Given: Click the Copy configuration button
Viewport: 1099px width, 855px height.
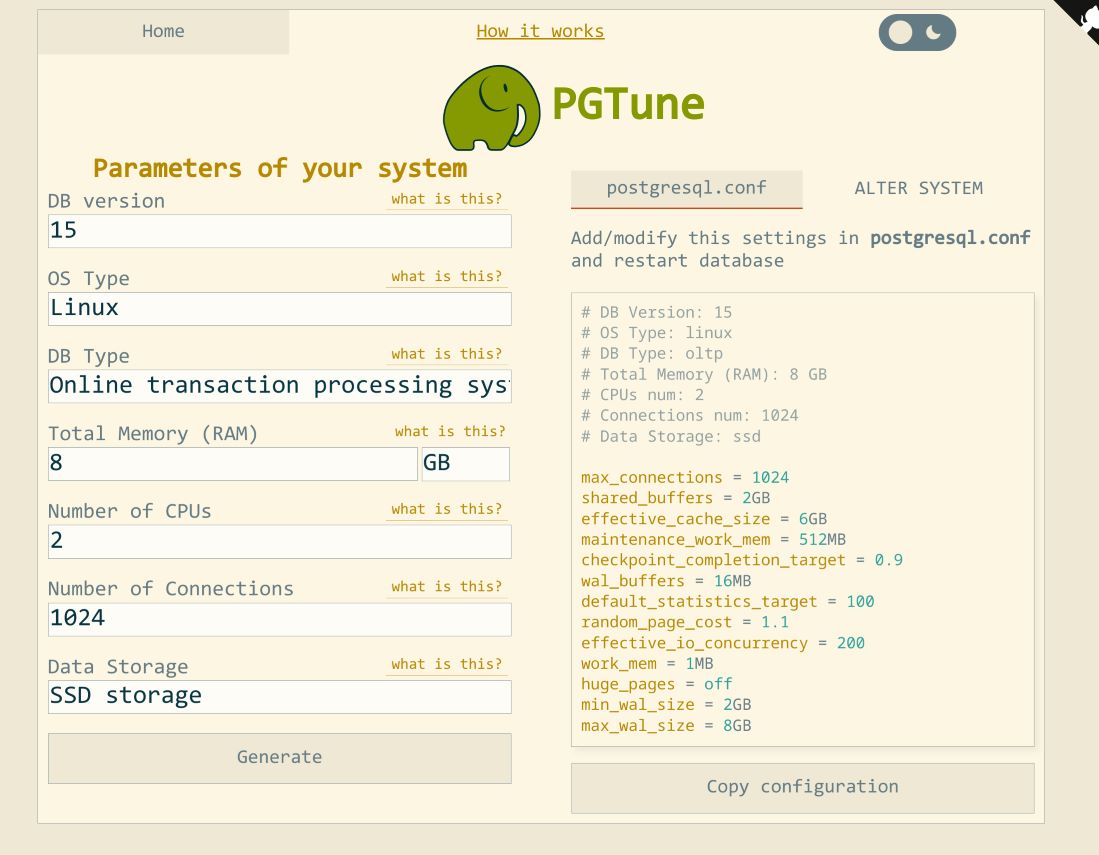Looking at the screenshot, I should tap(803, 788).
